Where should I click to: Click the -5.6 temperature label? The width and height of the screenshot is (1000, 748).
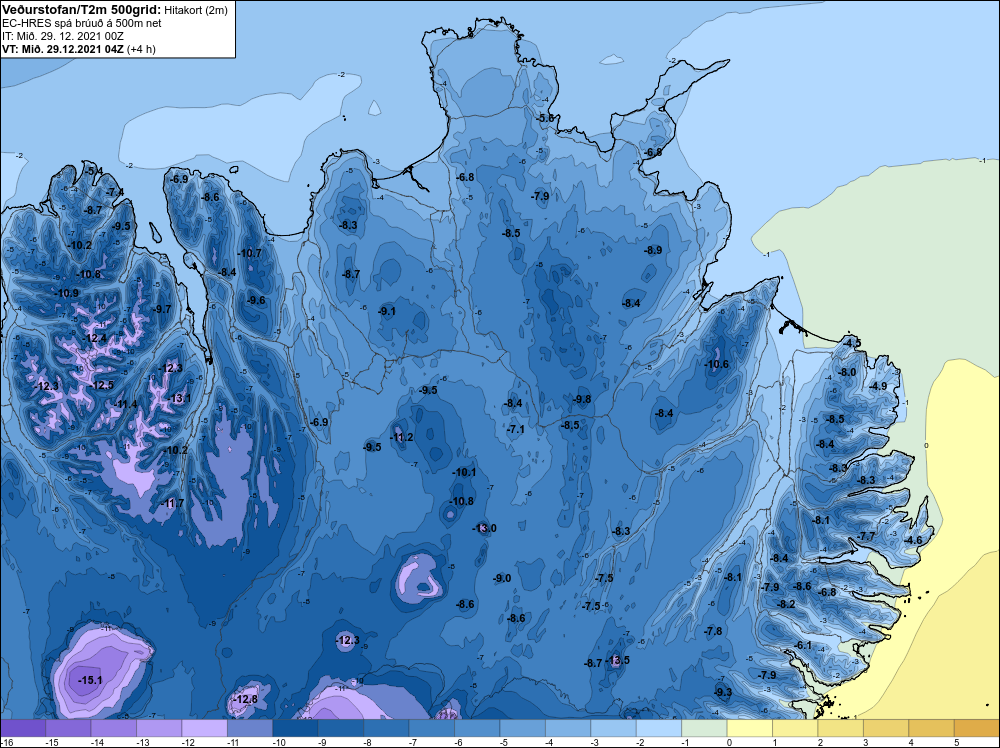[546, 119]
